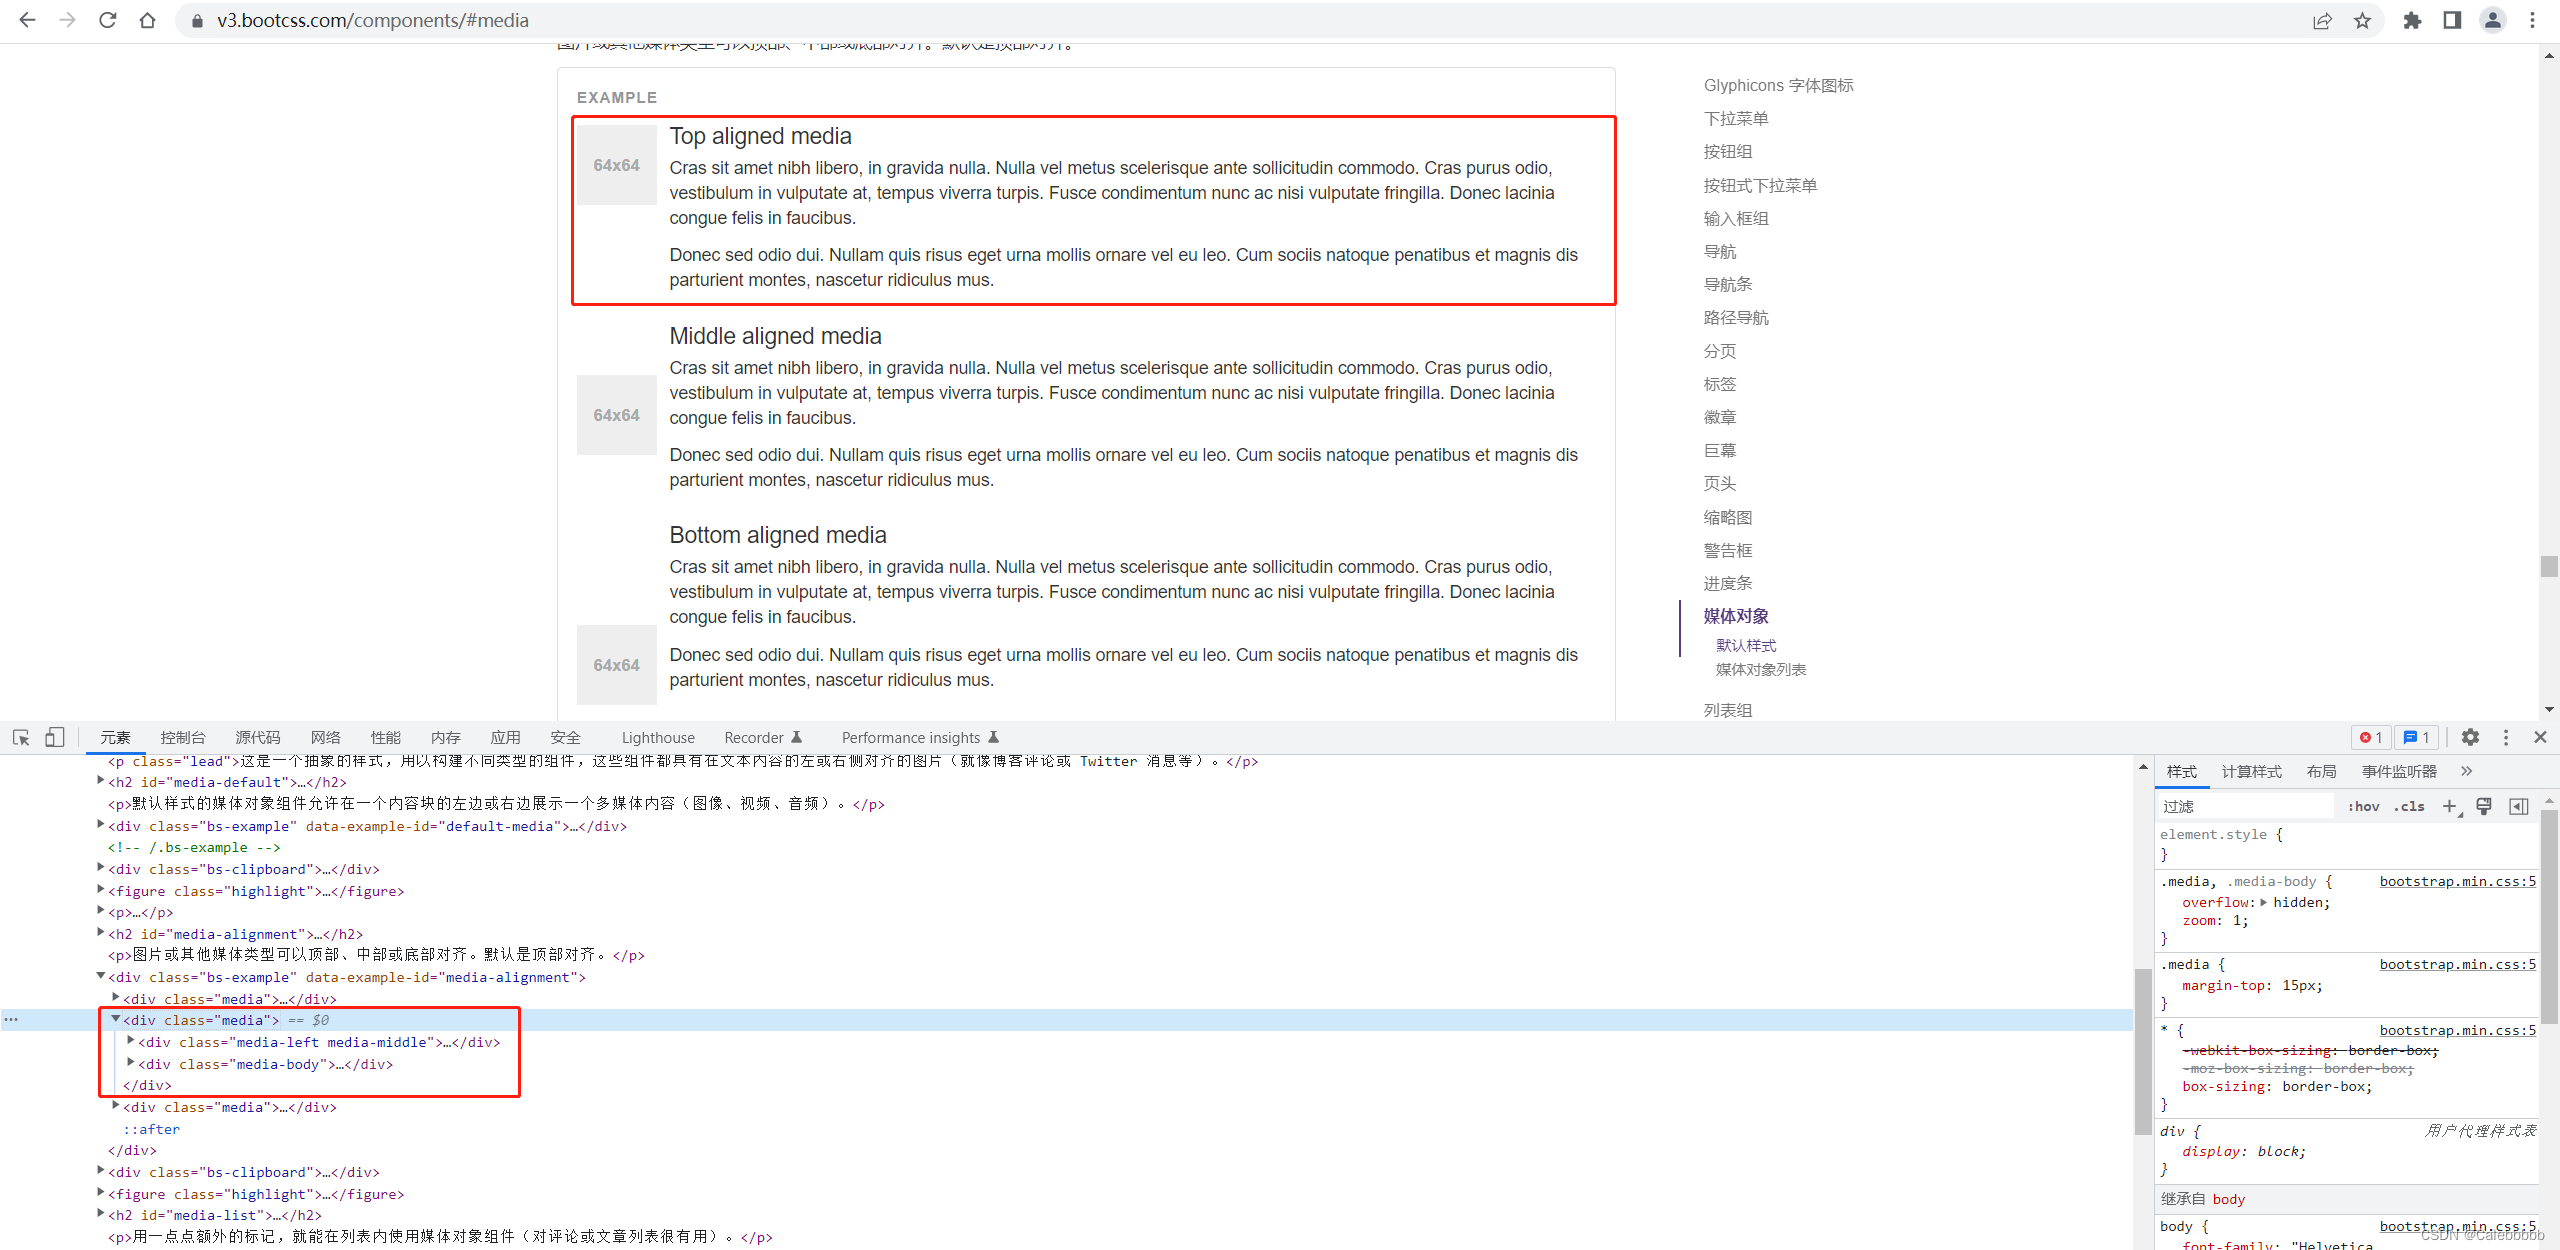Go to Glyphicons 字体图标 in sidebar
The height and width of the screenshot is (1250, 2560).
coord(1778,85)
